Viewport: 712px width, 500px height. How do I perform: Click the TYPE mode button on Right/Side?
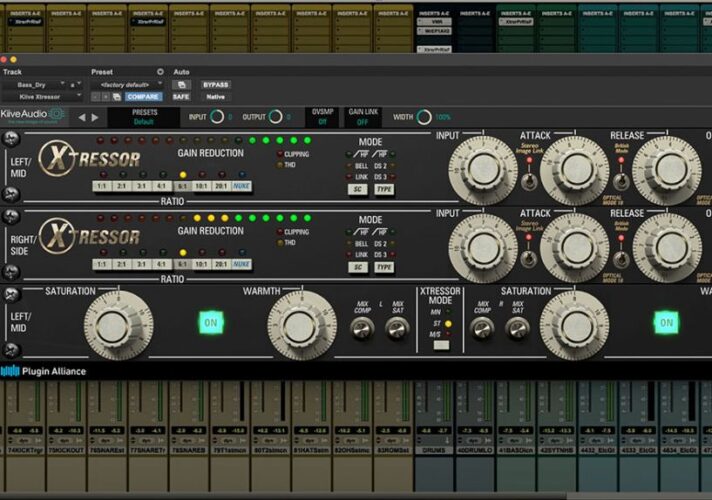click(385, 267)
